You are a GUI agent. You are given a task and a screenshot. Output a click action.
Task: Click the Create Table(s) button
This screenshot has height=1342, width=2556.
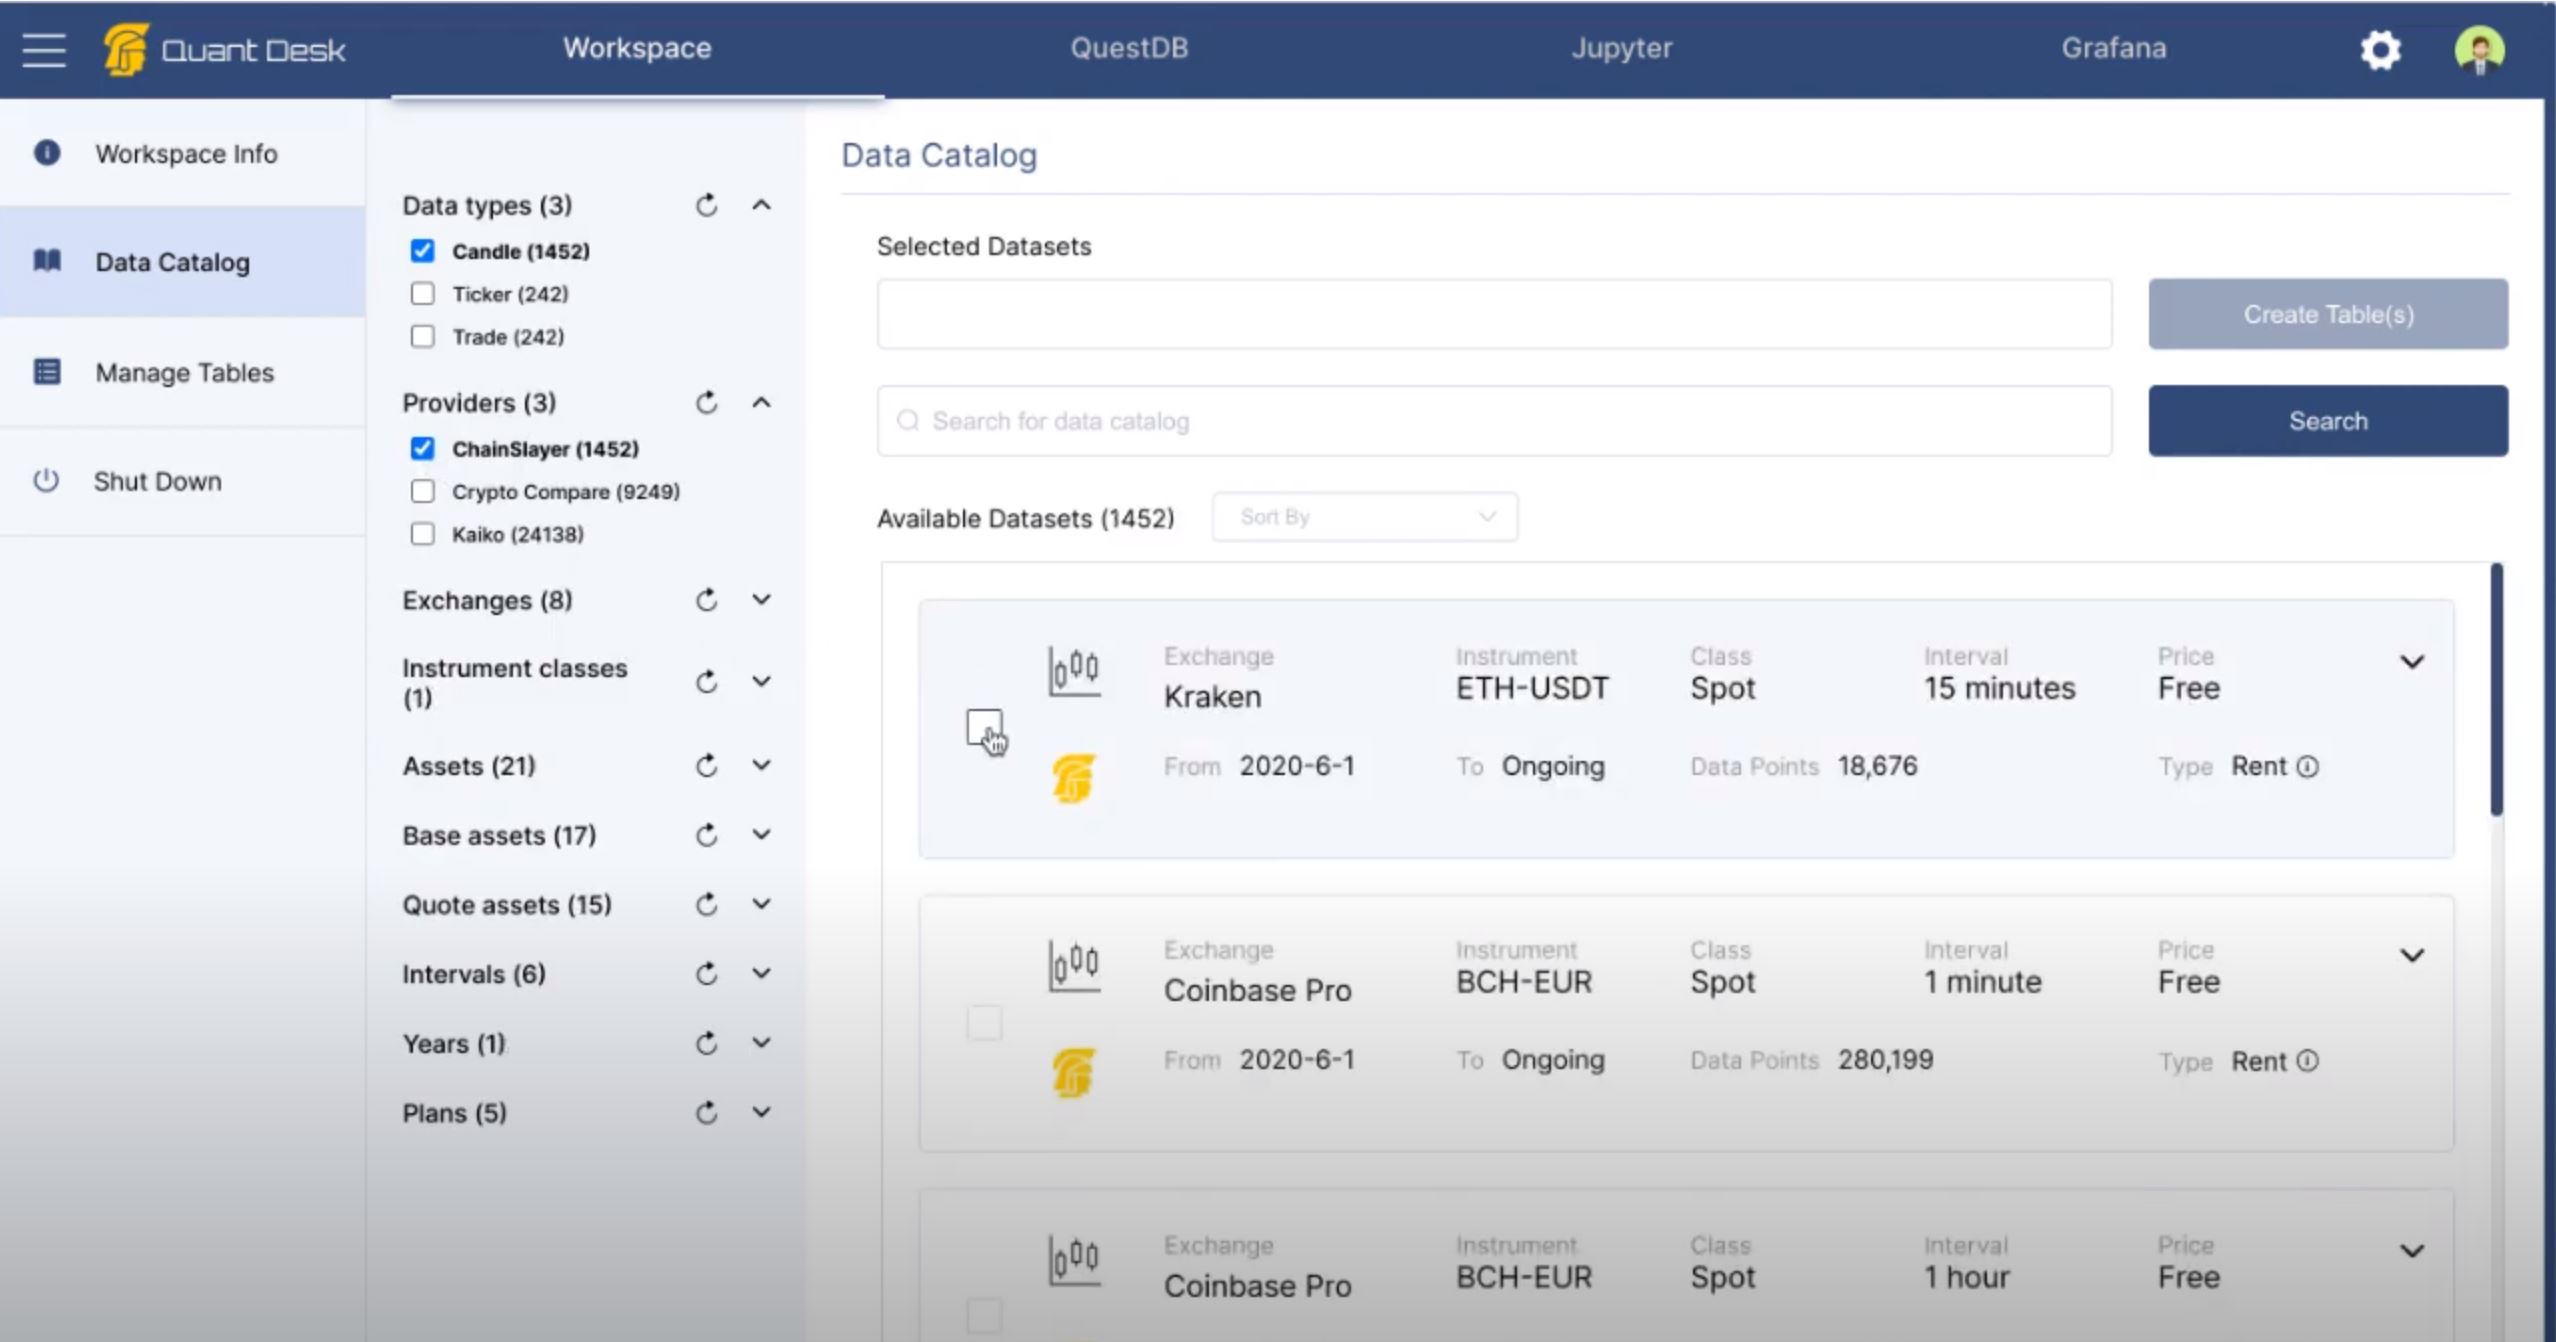point(2328,314)
